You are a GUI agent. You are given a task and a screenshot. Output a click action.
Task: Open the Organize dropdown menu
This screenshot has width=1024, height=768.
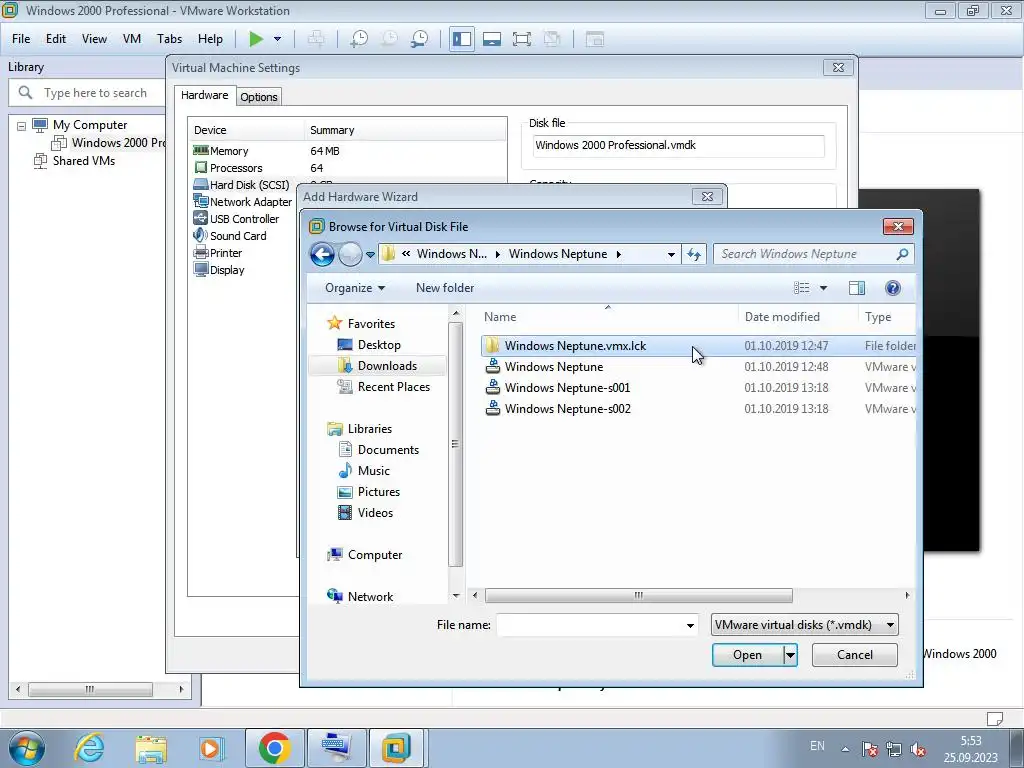click(355, 288)
